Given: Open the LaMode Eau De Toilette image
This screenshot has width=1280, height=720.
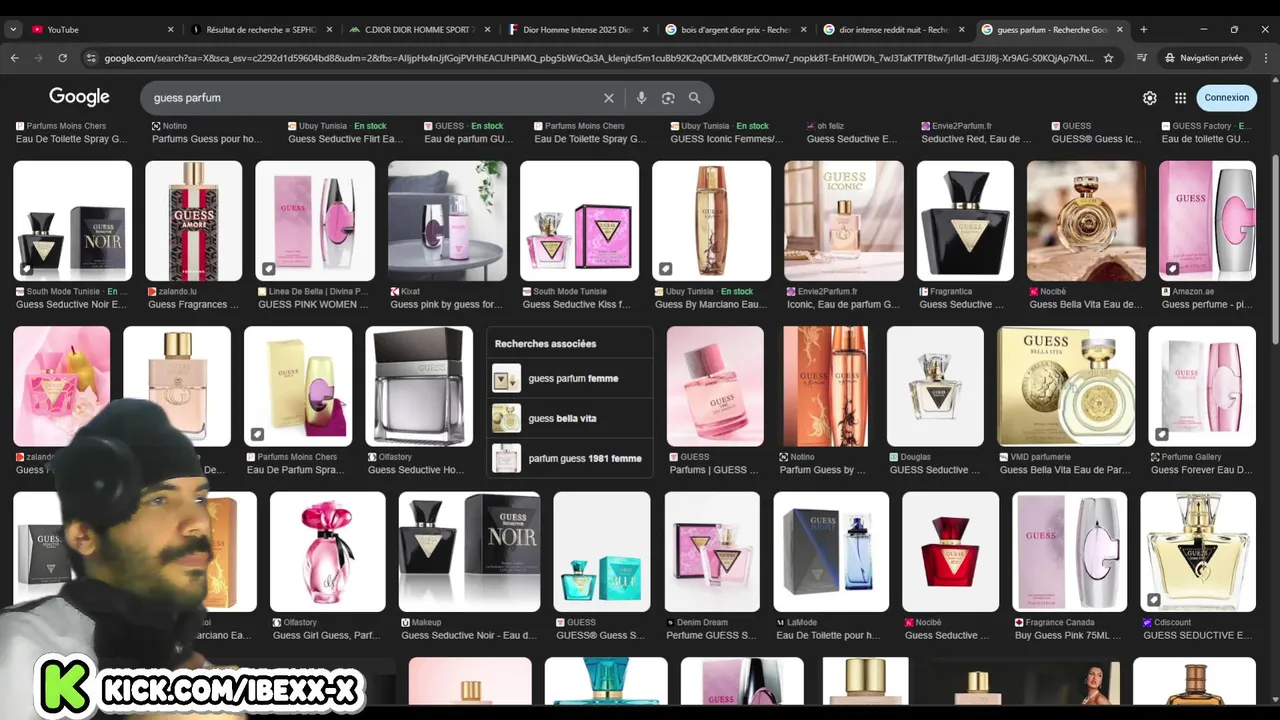Looking at the screenshot, I should coord(831,551).
